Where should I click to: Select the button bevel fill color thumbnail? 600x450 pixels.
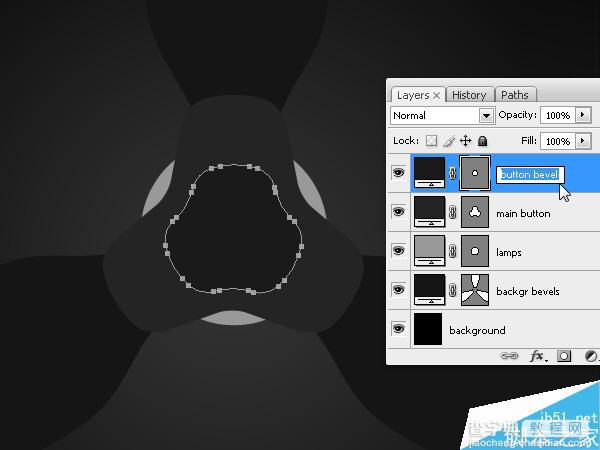[x=429, y=172]
